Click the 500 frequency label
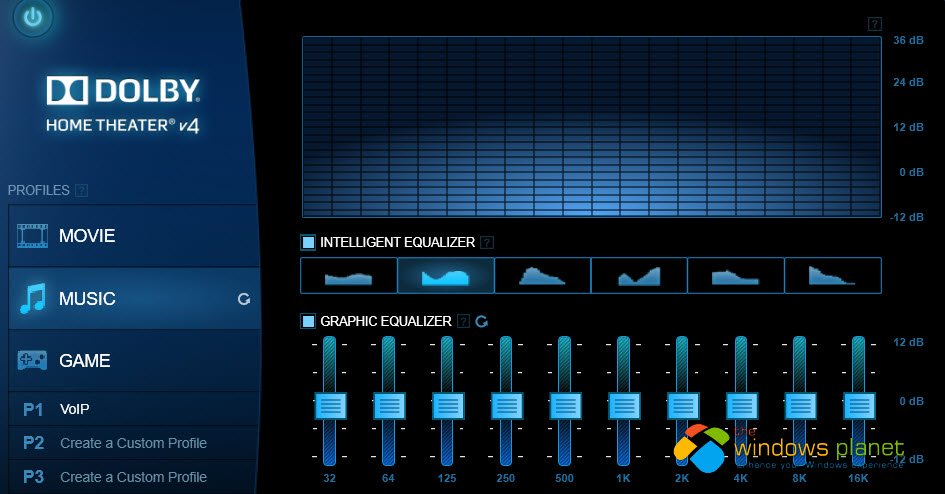The width and height of the screenshot is (945, 494). click(564, 478)
